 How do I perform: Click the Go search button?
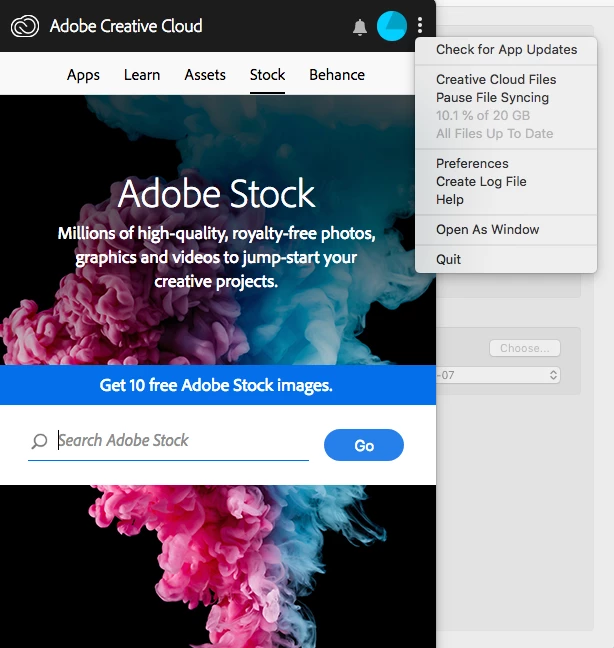(x=364, y=445)
